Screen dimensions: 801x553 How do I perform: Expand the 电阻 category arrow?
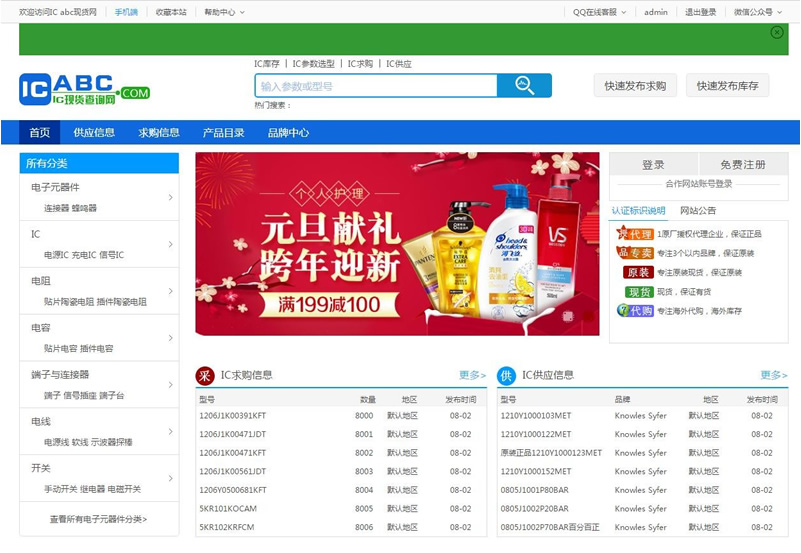171,291
